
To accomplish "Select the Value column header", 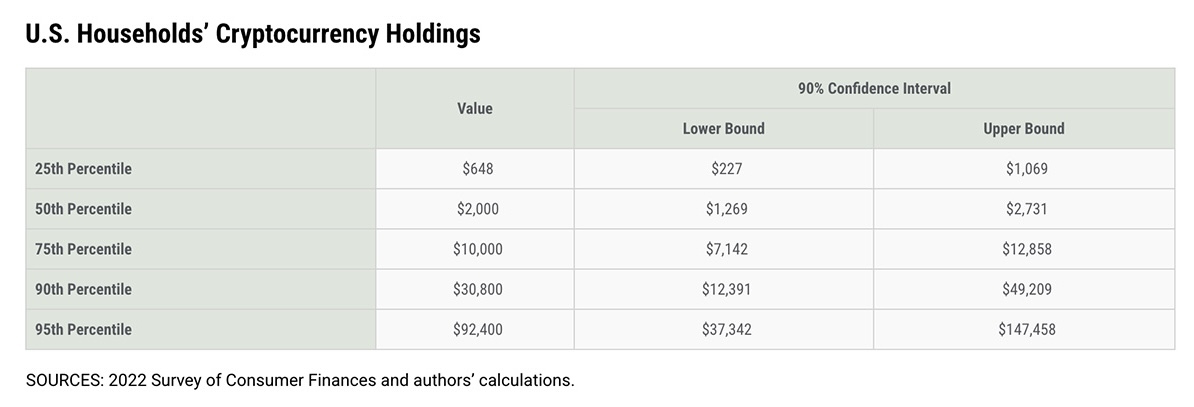I will coord(475,108).
